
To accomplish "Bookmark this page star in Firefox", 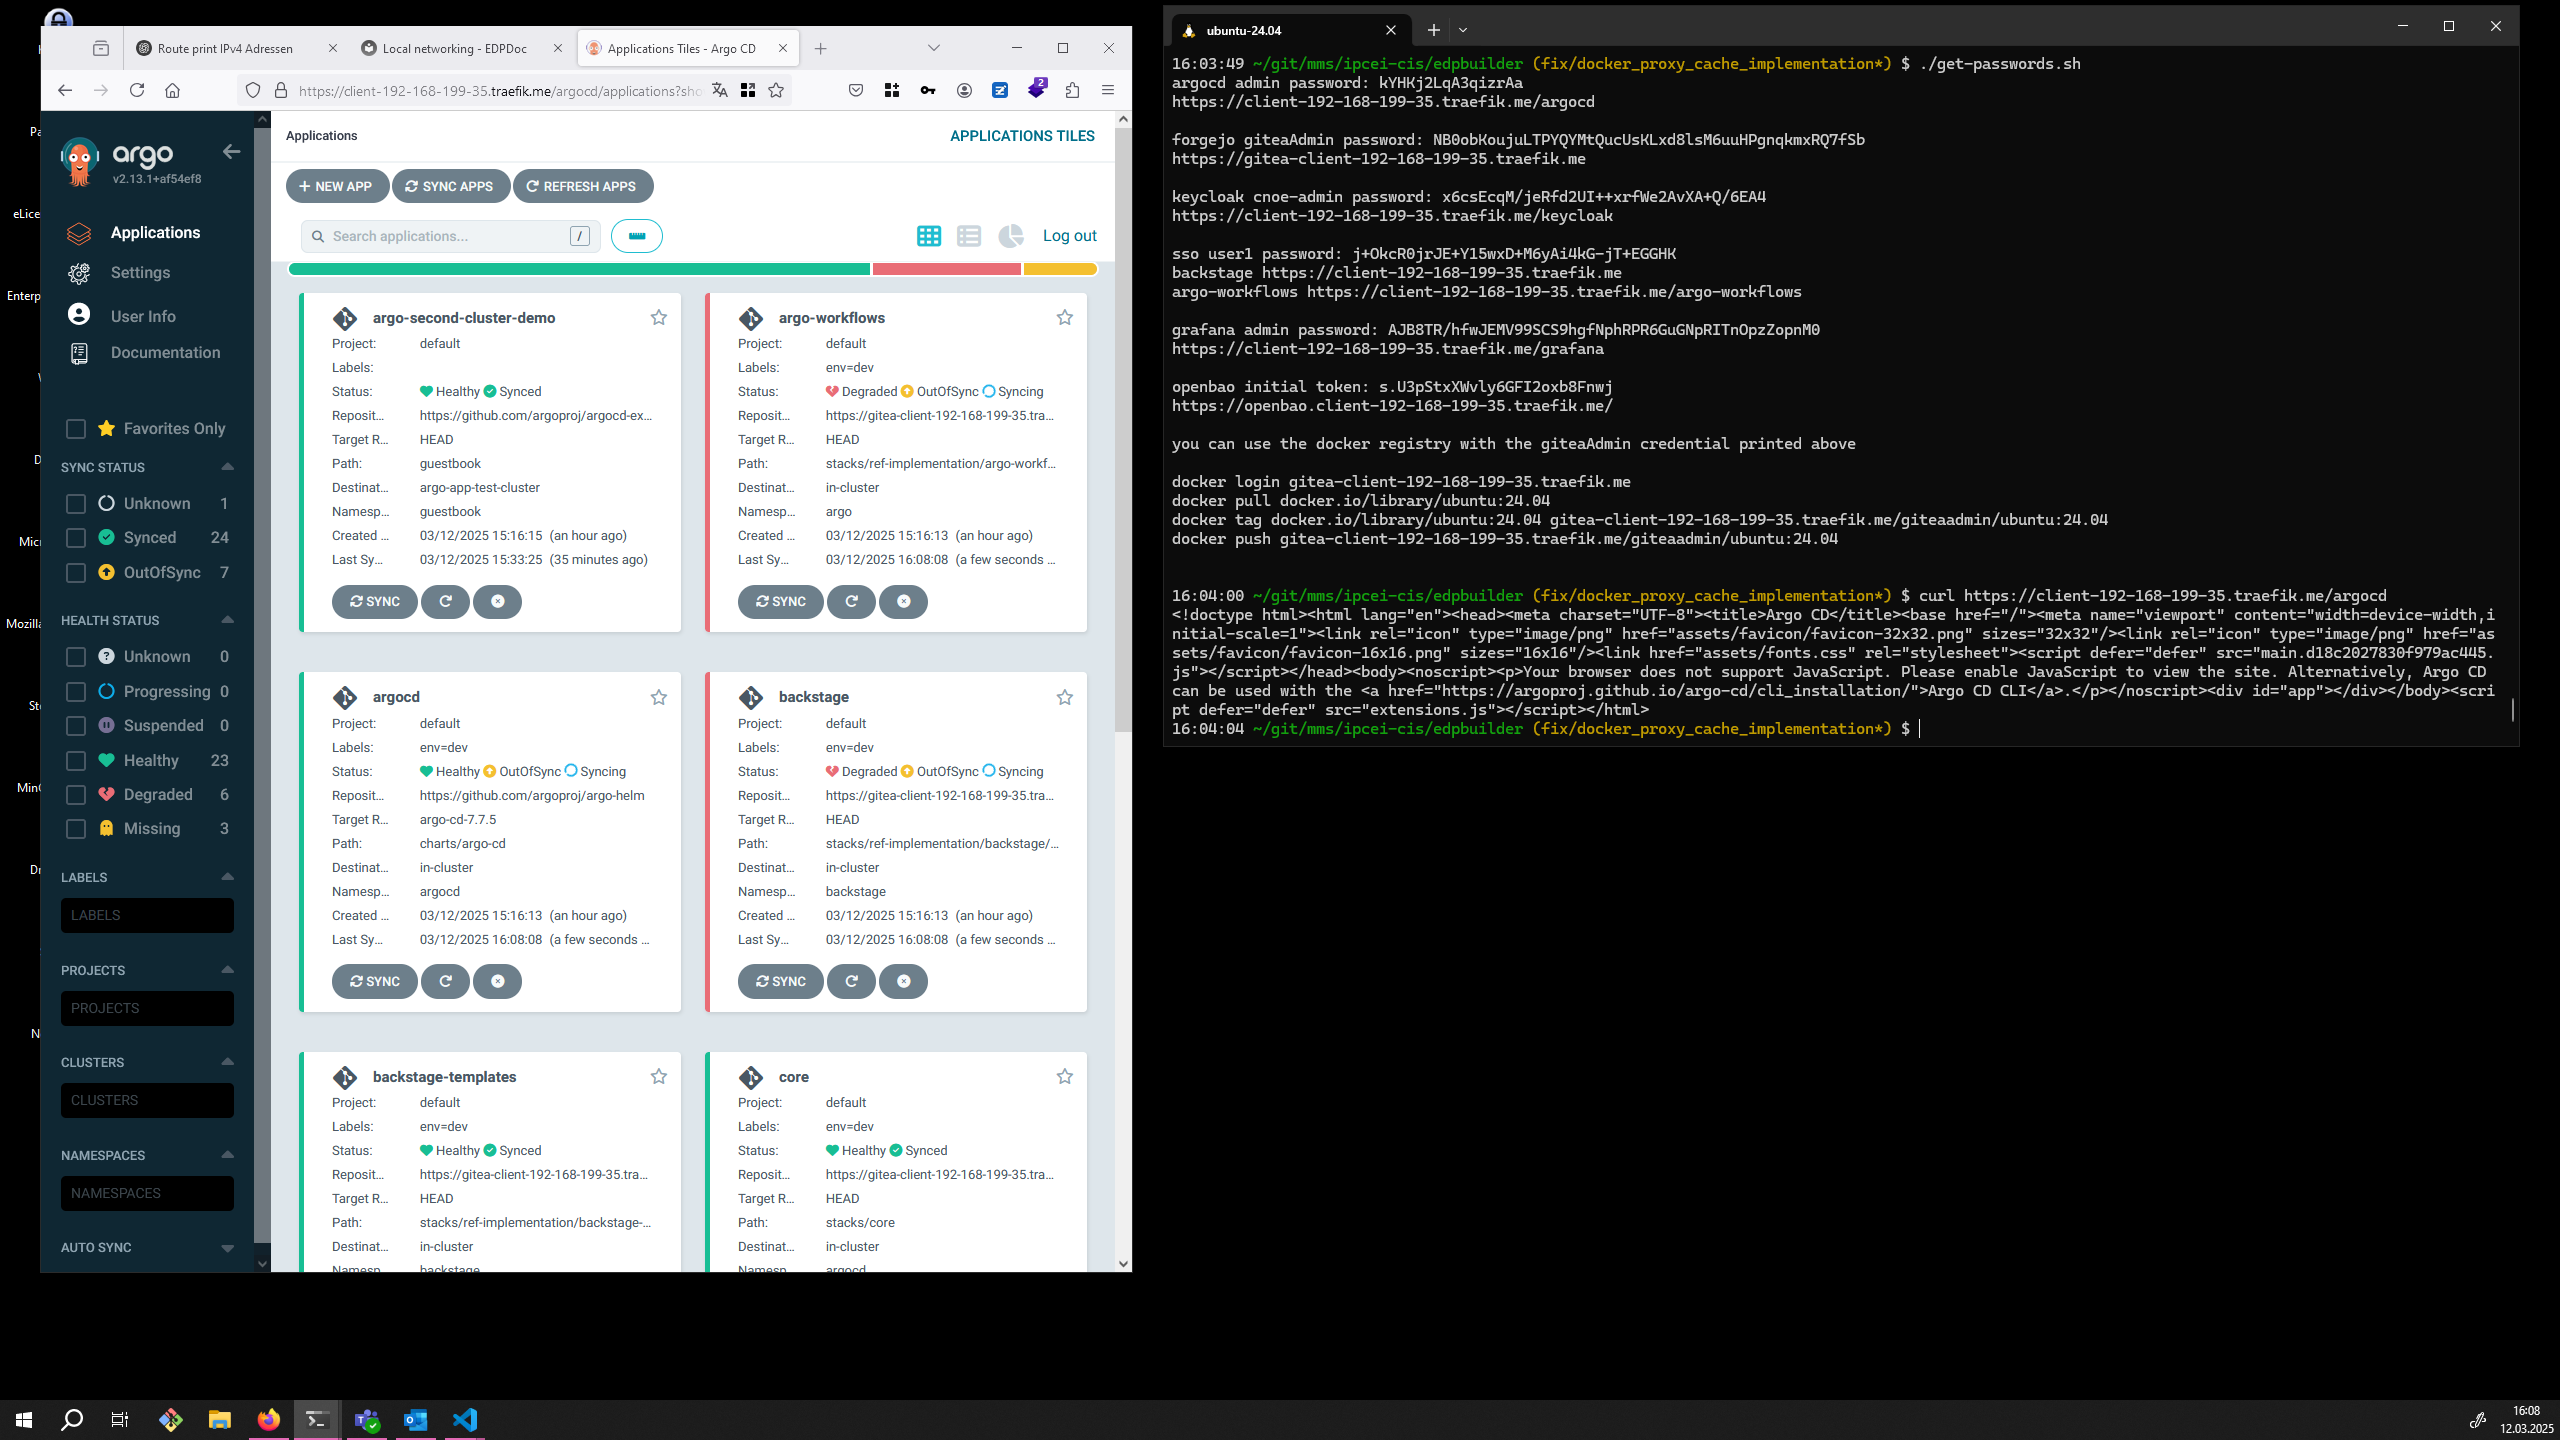I will point(776,91).
